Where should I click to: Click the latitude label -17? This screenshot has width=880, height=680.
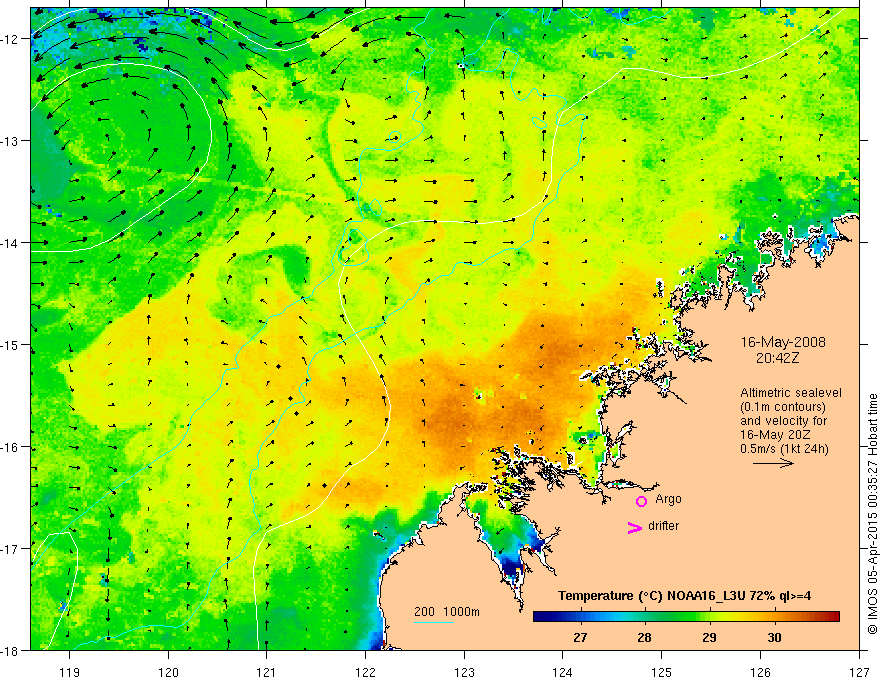10,549
